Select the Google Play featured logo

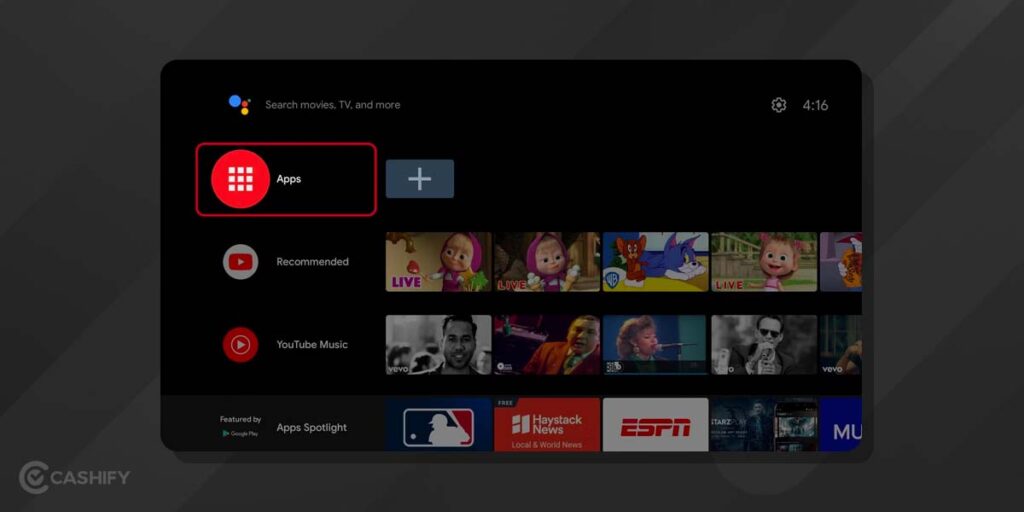pos(240,433)
